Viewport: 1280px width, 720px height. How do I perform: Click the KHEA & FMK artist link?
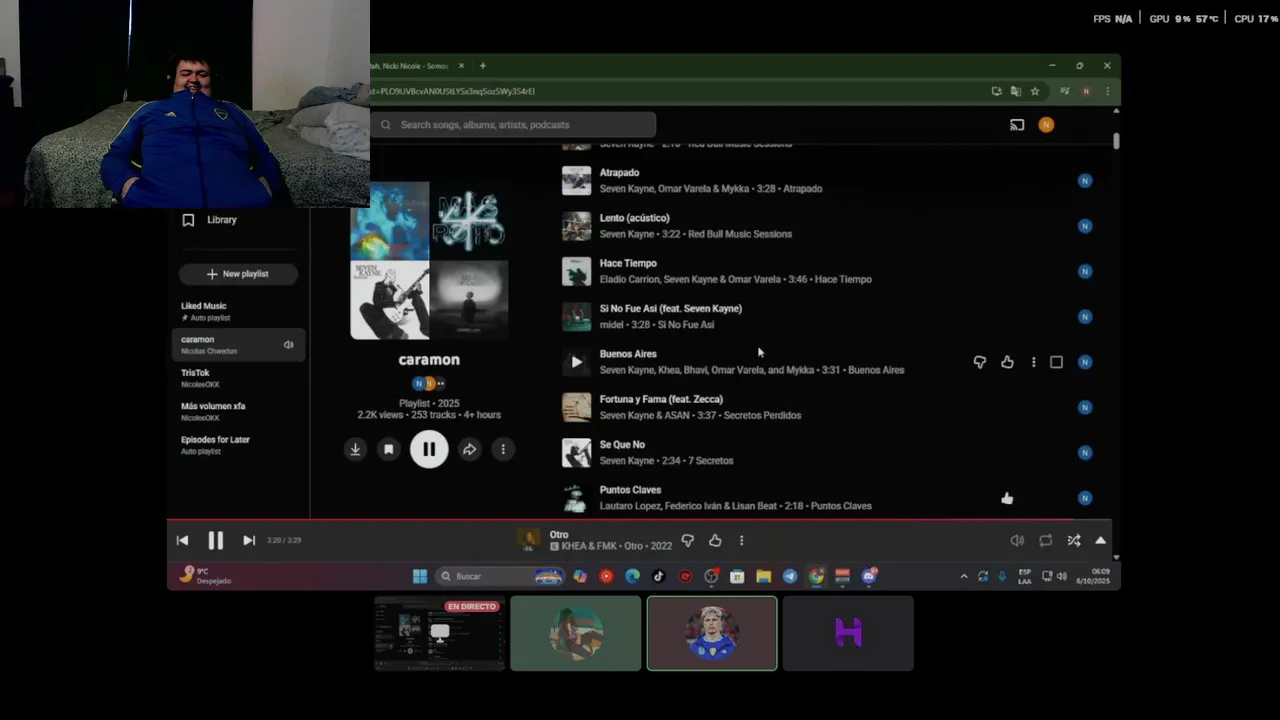[590, 547]
